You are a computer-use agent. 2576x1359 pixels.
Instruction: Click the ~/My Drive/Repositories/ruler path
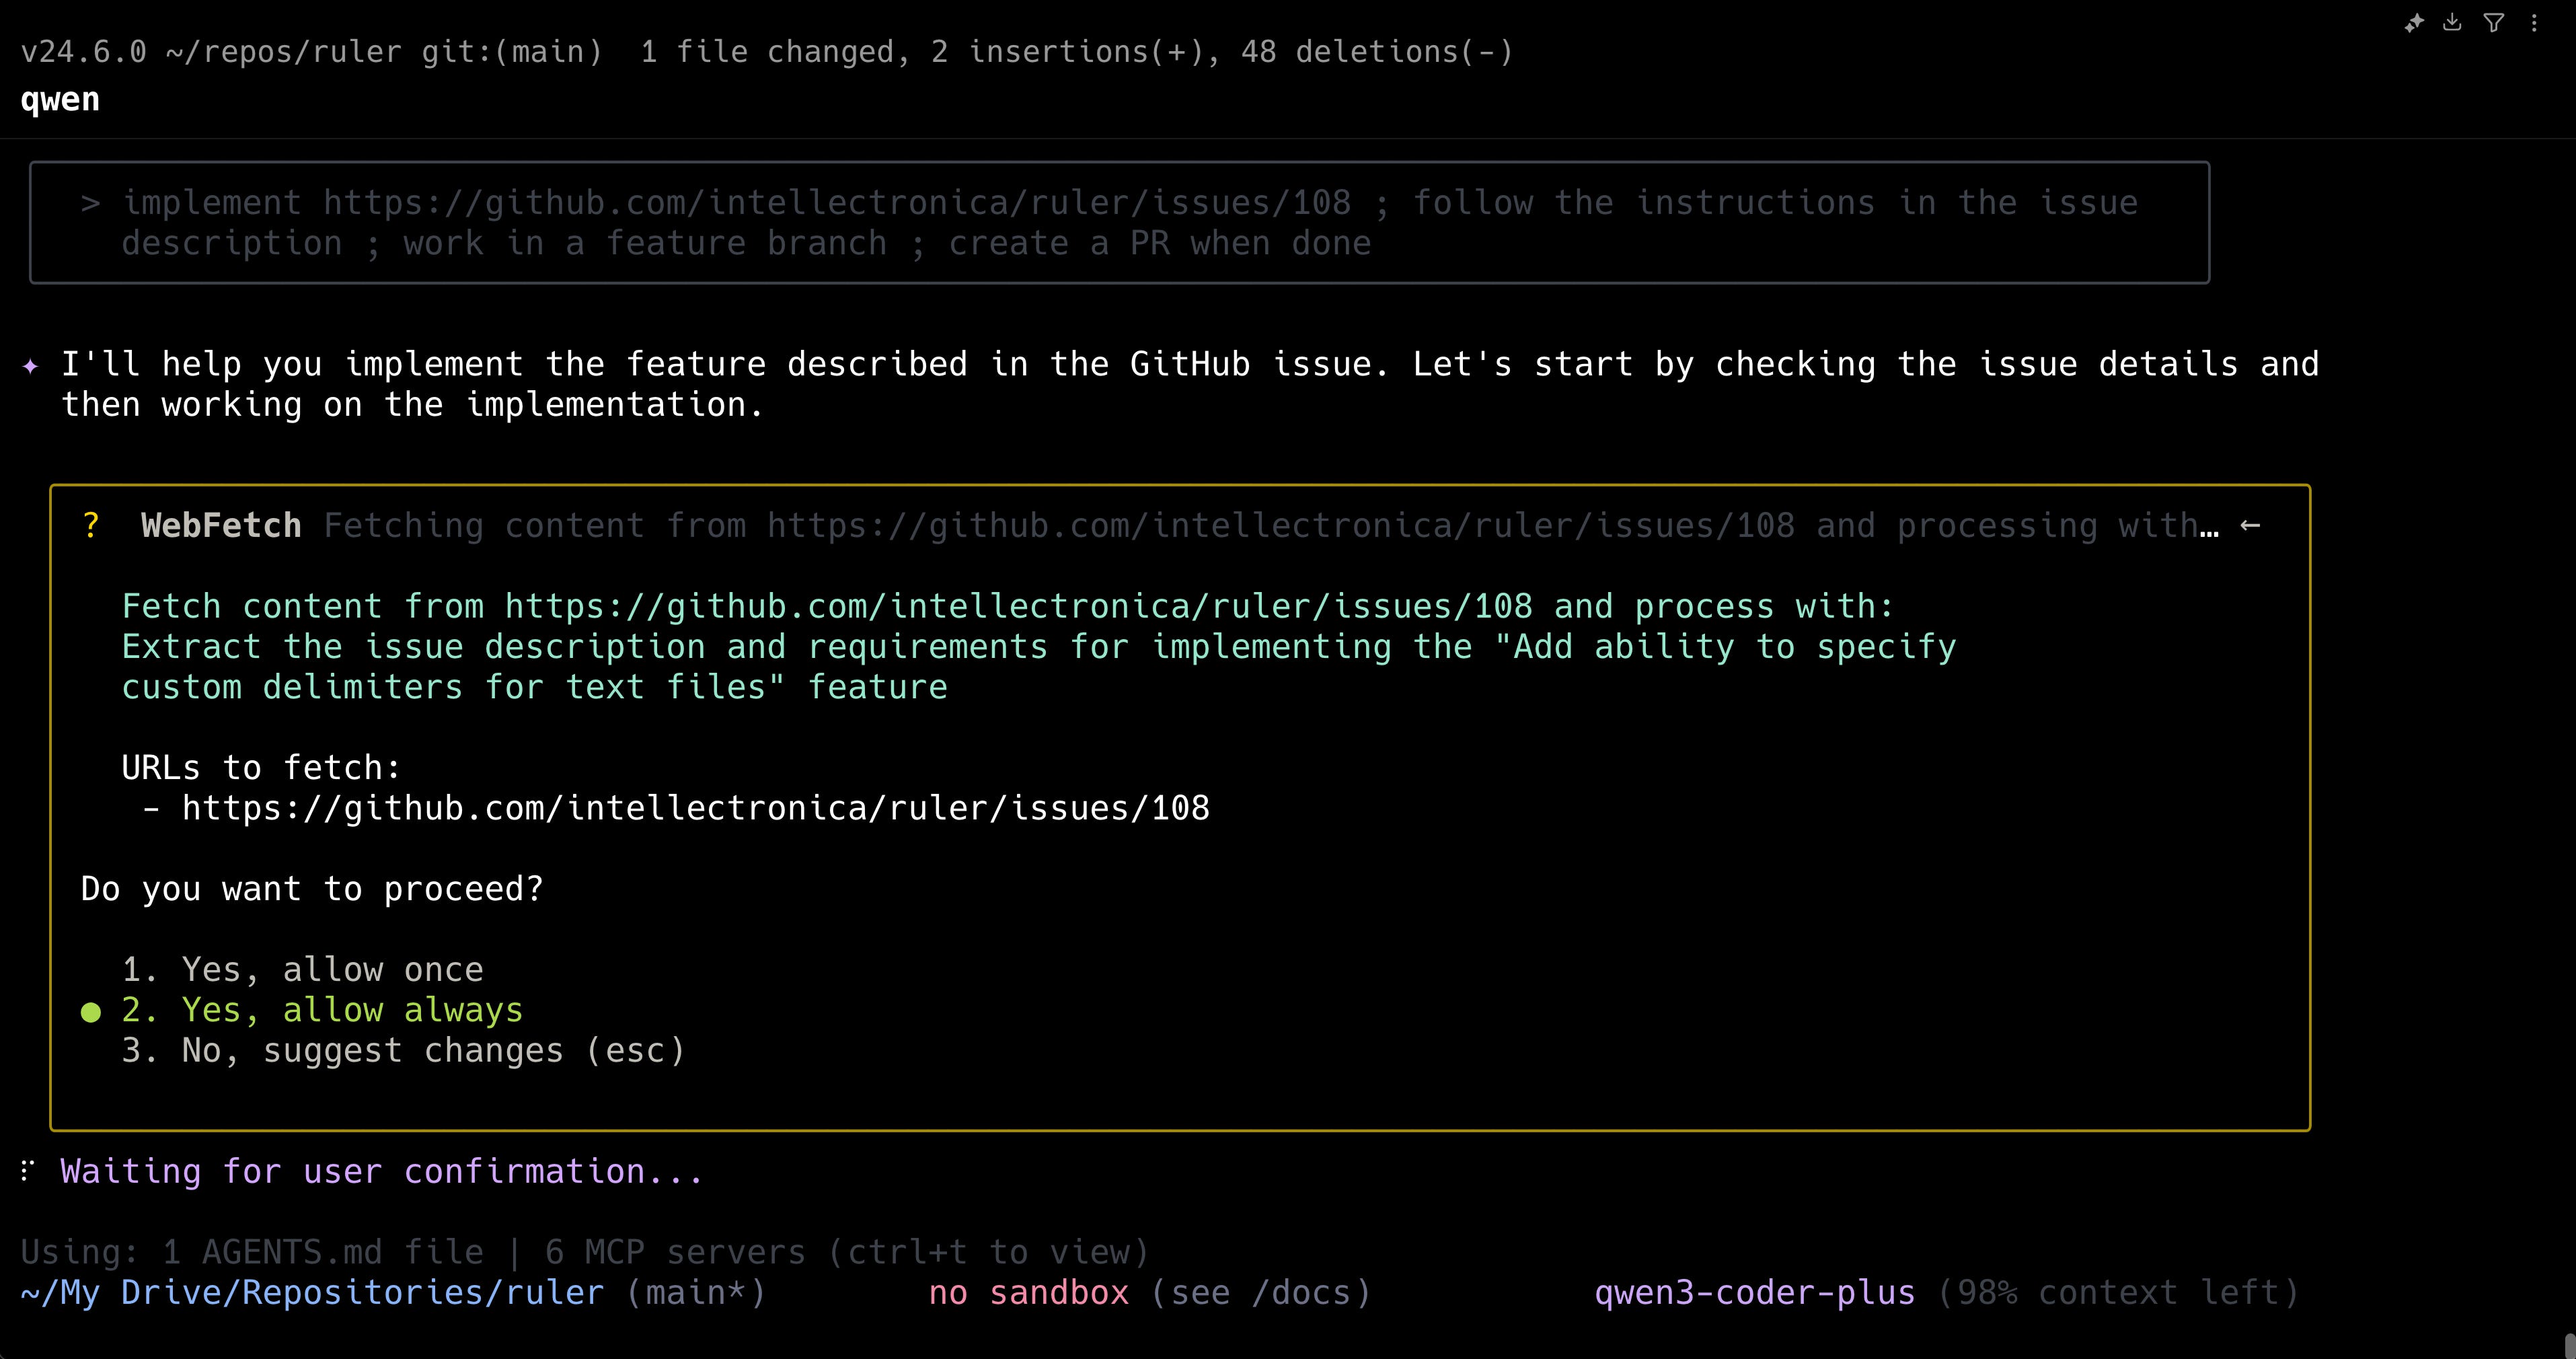(x=312, y=1292)
